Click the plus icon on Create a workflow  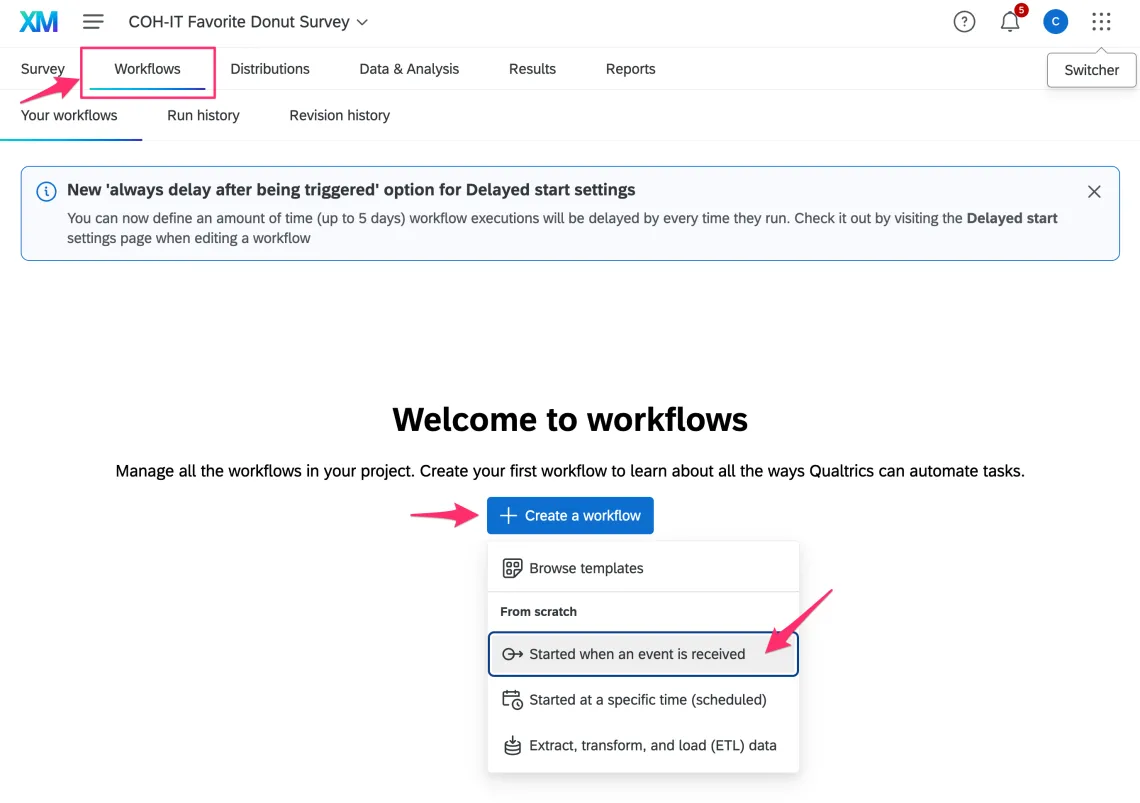[x=508, y=516]
